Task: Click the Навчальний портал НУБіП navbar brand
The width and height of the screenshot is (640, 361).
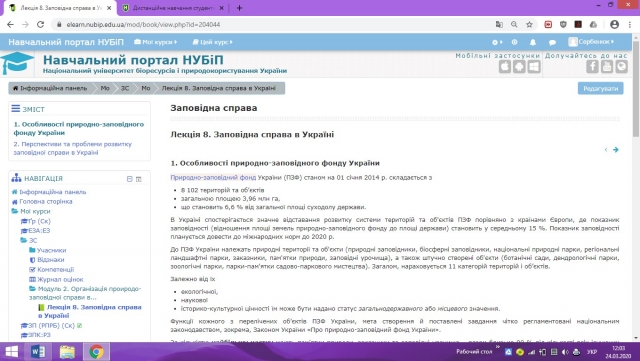Action: click(66, 42)
